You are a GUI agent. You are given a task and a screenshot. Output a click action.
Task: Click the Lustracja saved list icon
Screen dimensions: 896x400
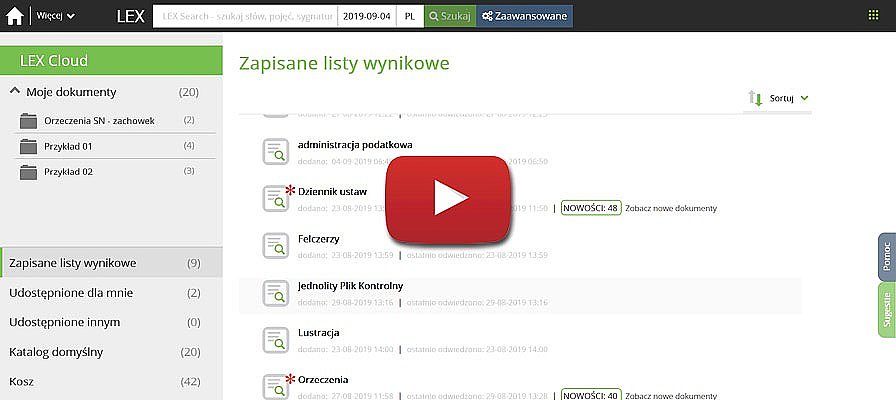274,338
